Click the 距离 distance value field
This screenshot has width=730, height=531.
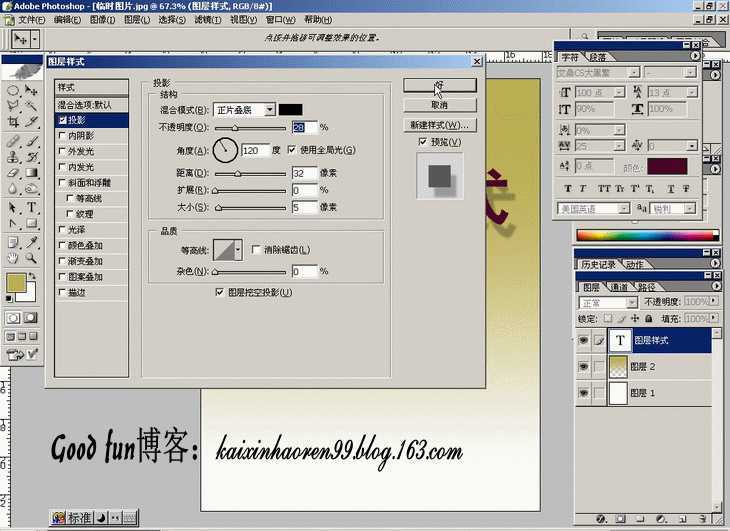click(303, 173)
